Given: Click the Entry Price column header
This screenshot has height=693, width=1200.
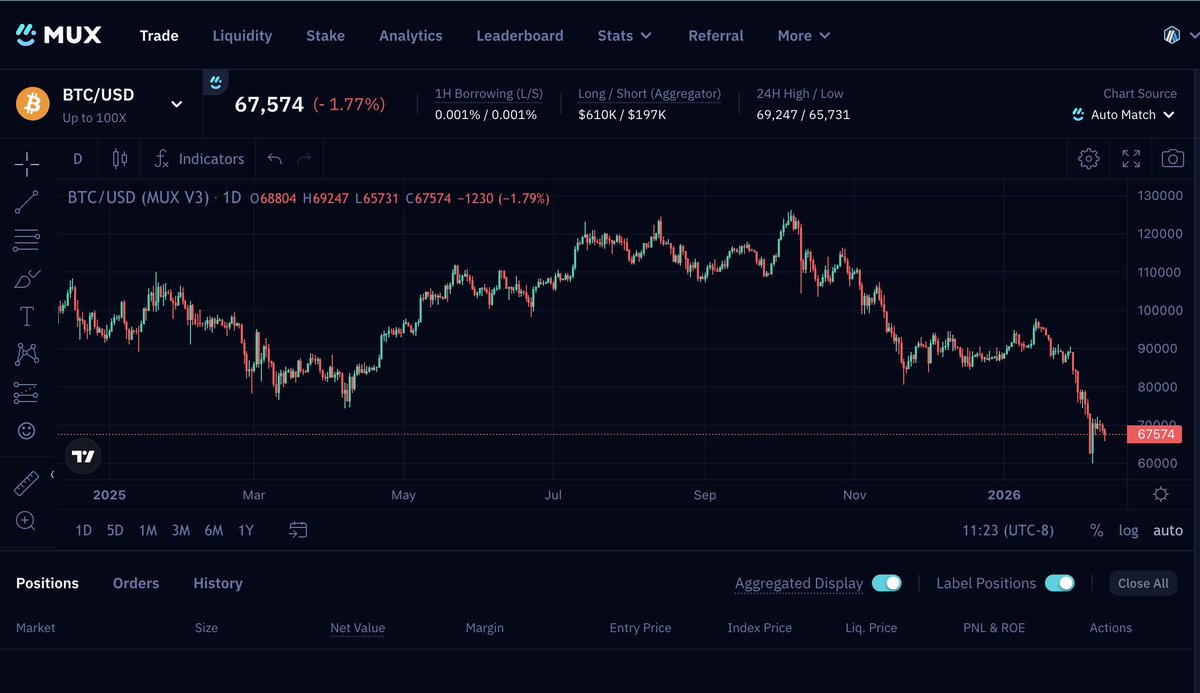Looking at the screenshot, I should coord(640,628).
